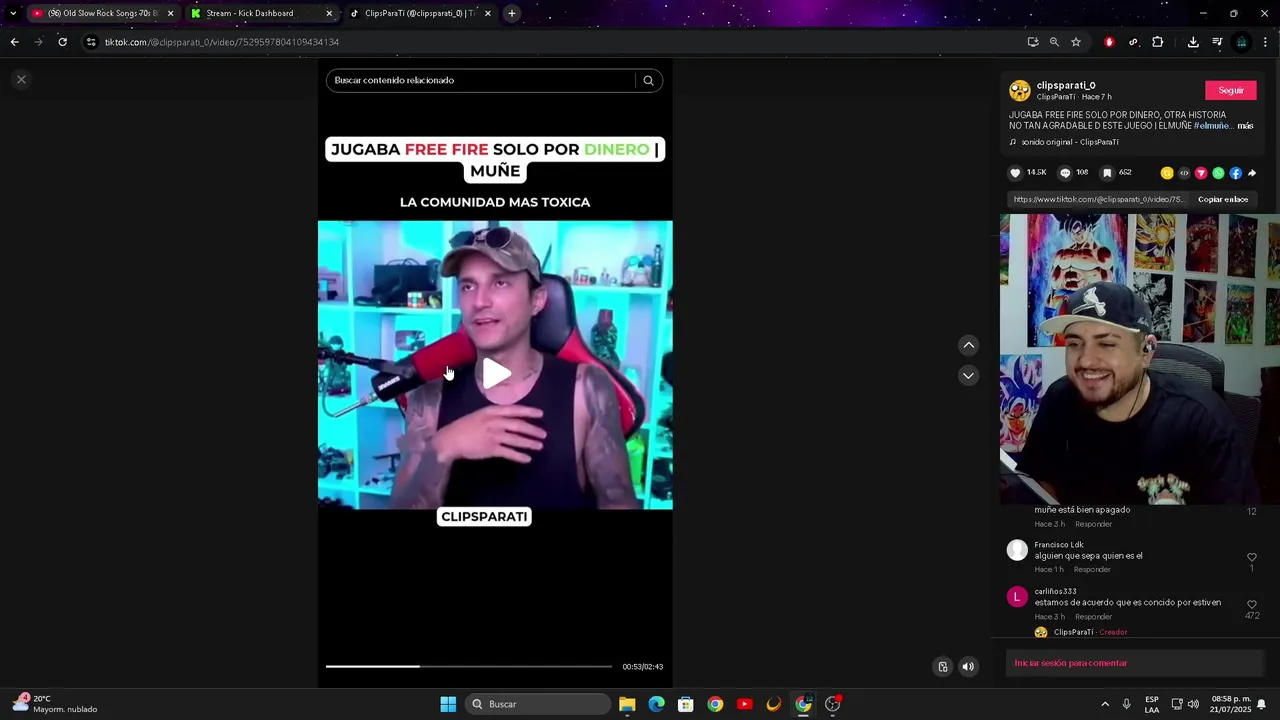Close the TikTok video viewer
Viewport: 1280px width, 720px height.
[21, 79]
